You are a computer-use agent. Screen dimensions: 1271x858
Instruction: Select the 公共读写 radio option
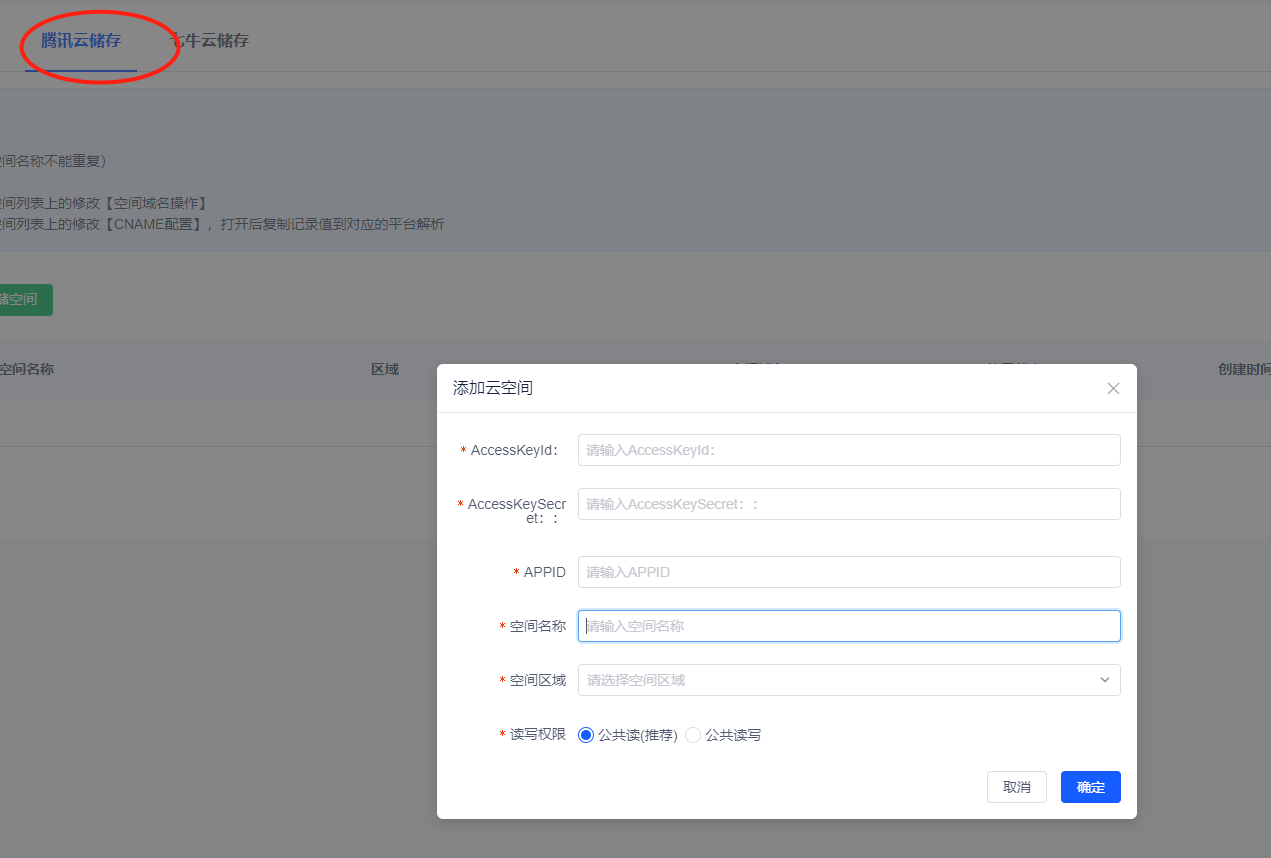(x=723, y=735)
